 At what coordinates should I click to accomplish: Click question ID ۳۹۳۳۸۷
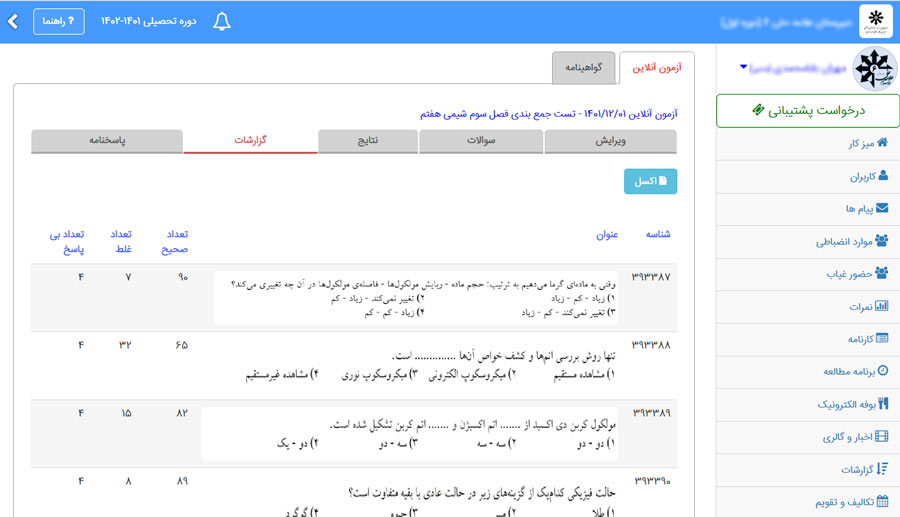(x=651, y=277)
